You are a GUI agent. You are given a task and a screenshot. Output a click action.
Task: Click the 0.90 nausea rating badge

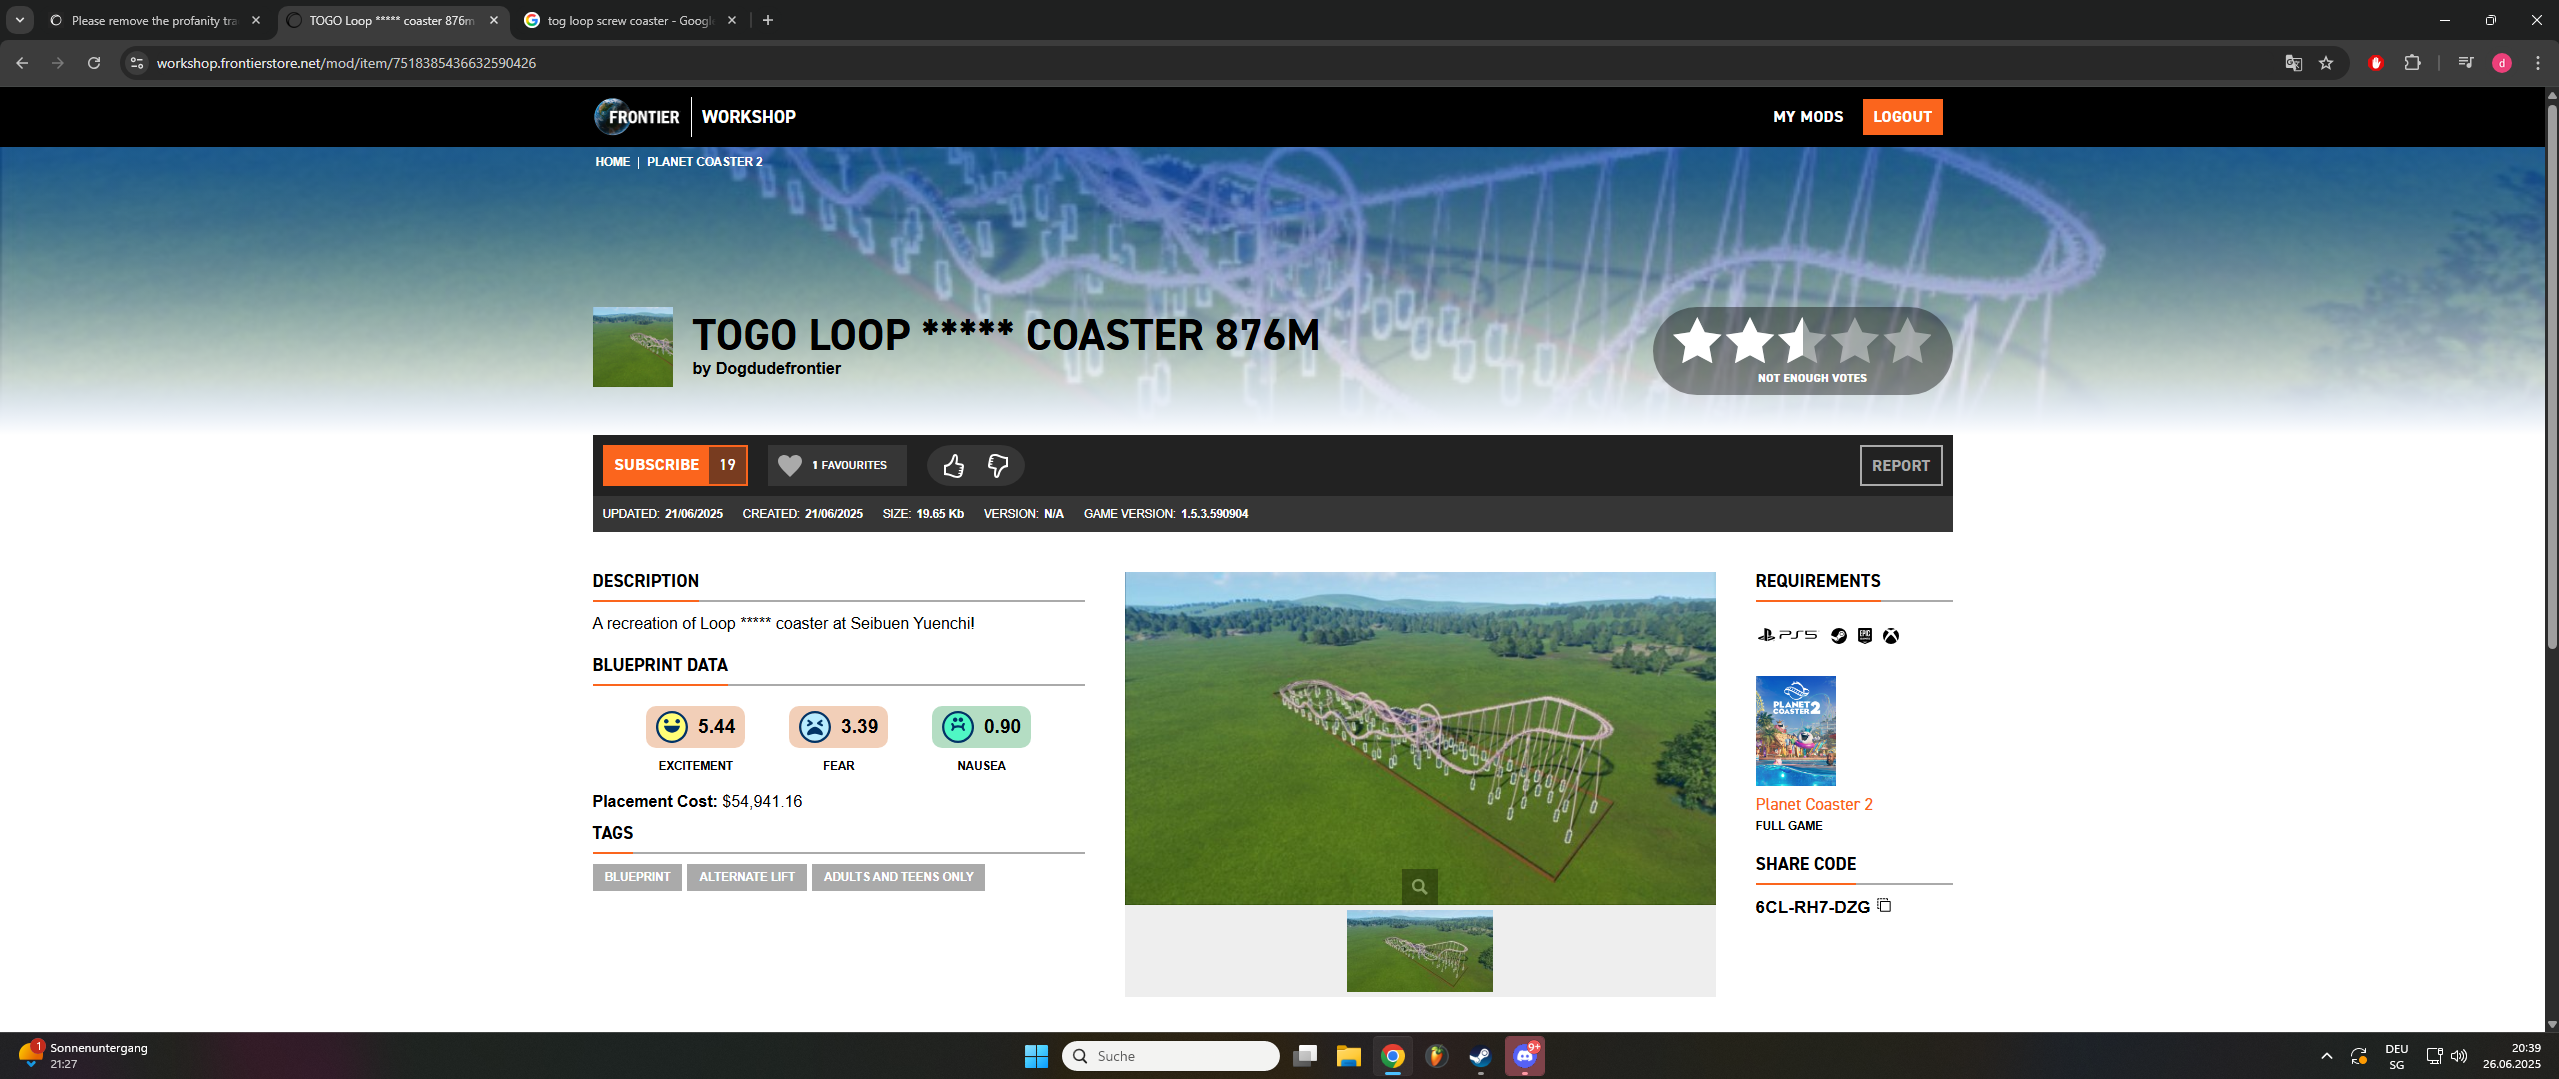(981, 727)
